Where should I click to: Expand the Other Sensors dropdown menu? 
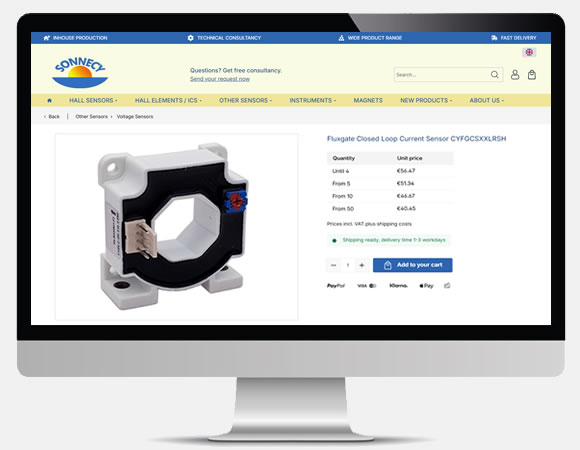245,101
